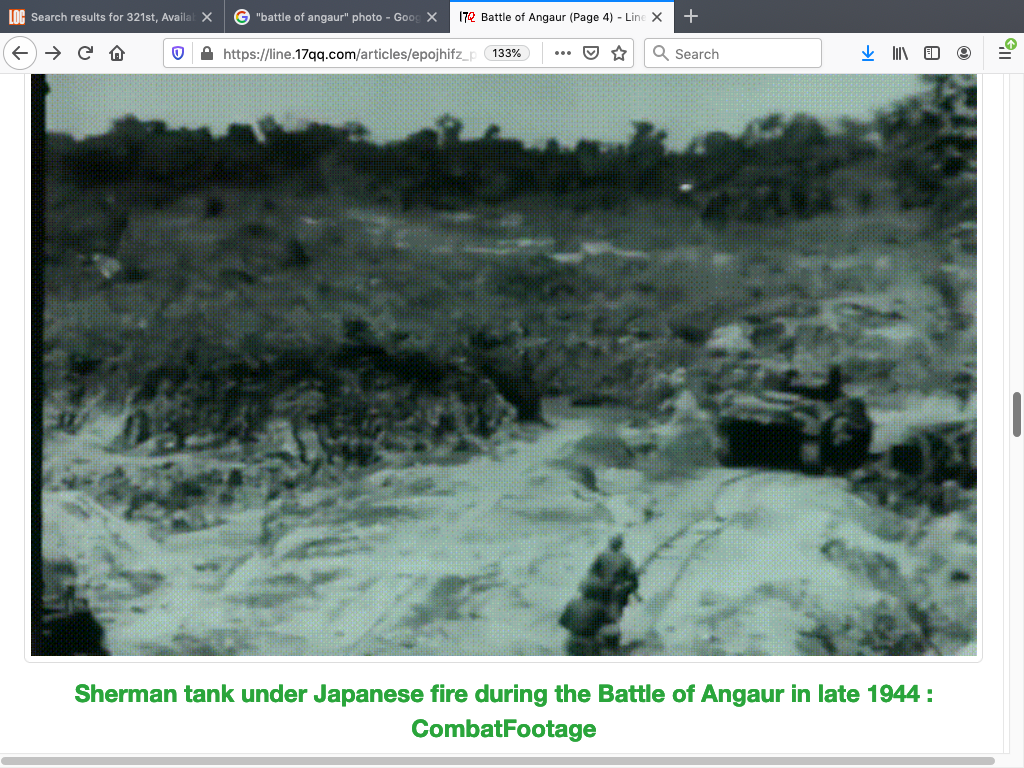Open the Library bookmarks and history icon
This screenshot has height=768, width=1024.
[x=900, y=54]
